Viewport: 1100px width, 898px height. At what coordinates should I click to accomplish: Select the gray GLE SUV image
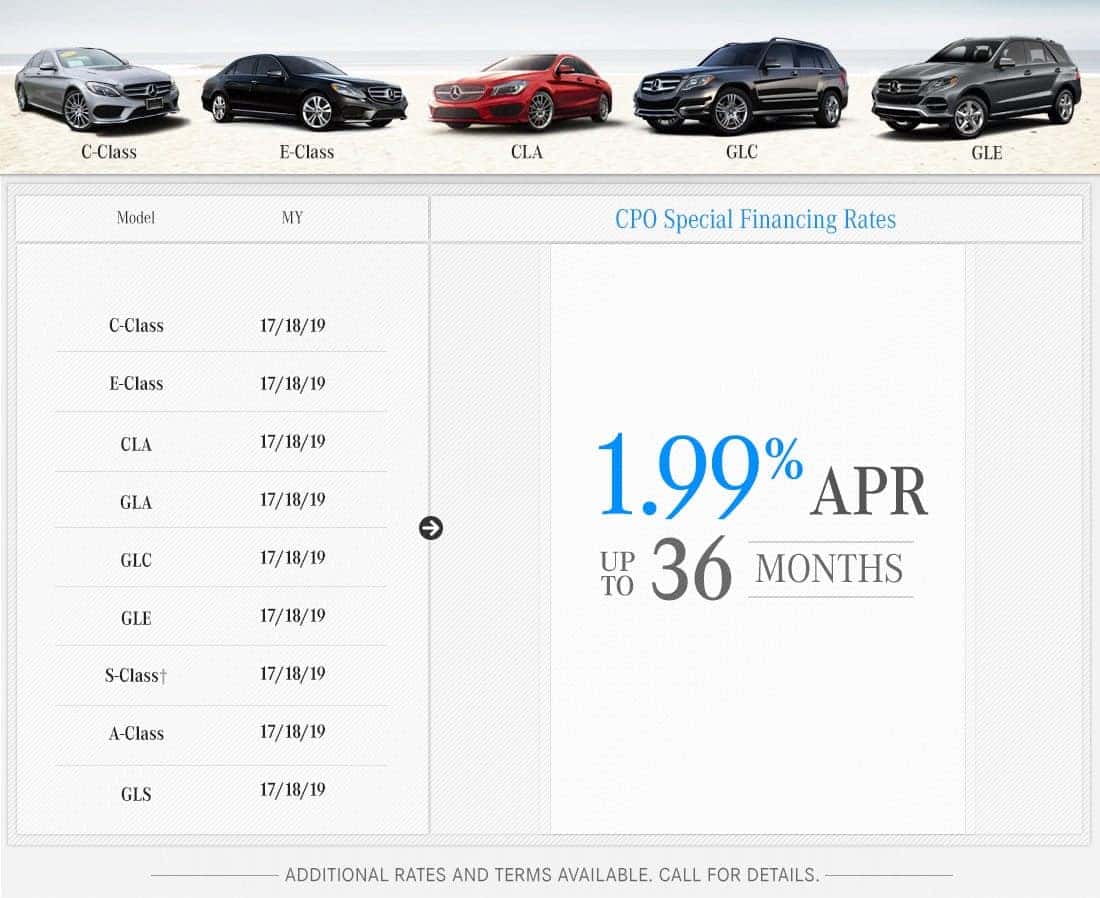click(976, 87)
